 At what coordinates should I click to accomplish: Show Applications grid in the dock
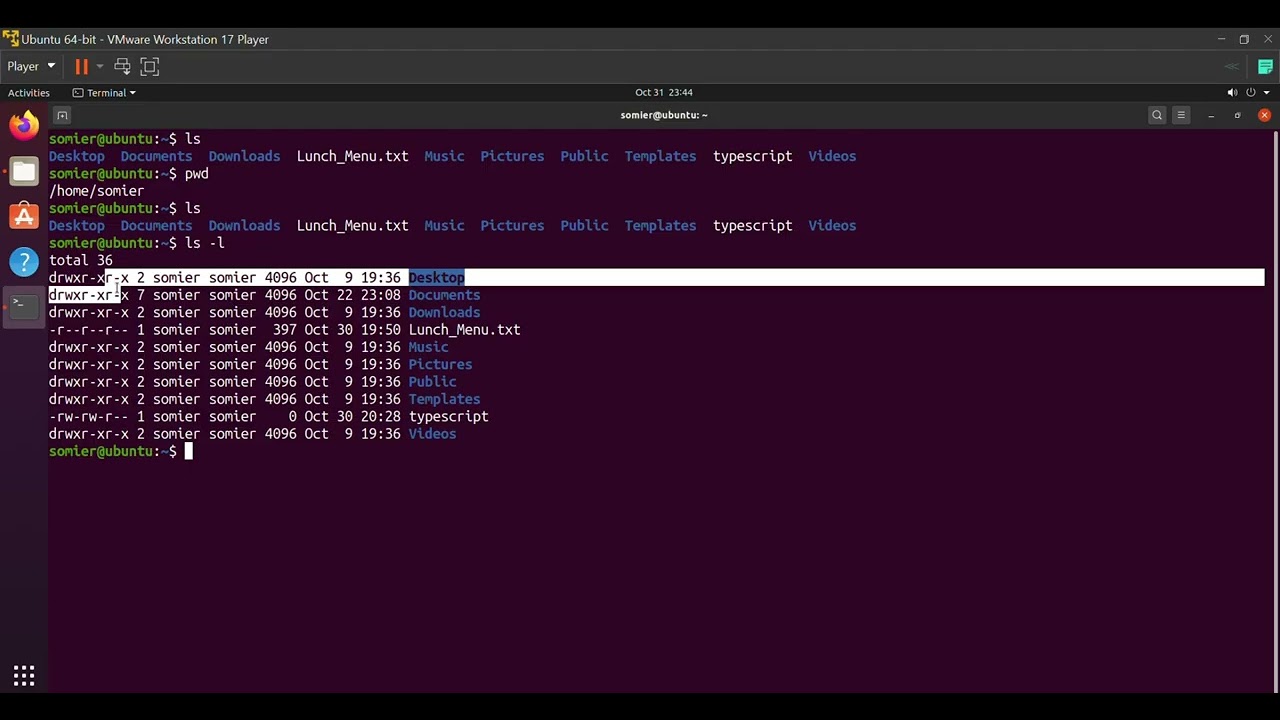pyautogui.click(x=24, y=676)
